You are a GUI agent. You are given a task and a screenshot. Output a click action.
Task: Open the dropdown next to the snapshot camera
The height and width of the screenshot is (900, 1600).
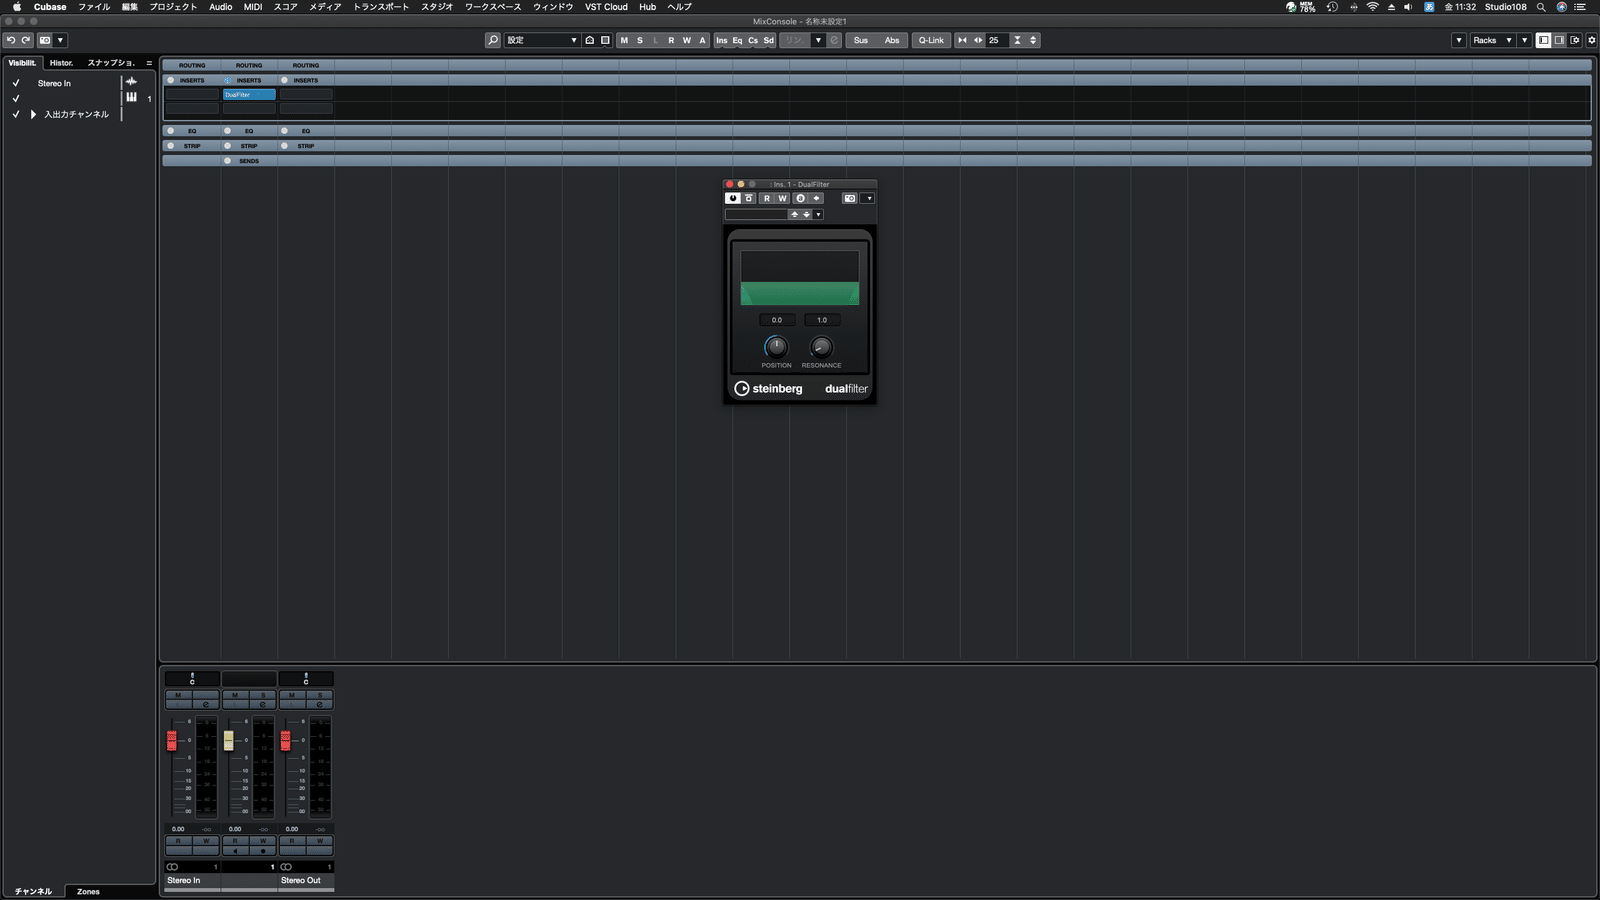click(x=60, y=40)
